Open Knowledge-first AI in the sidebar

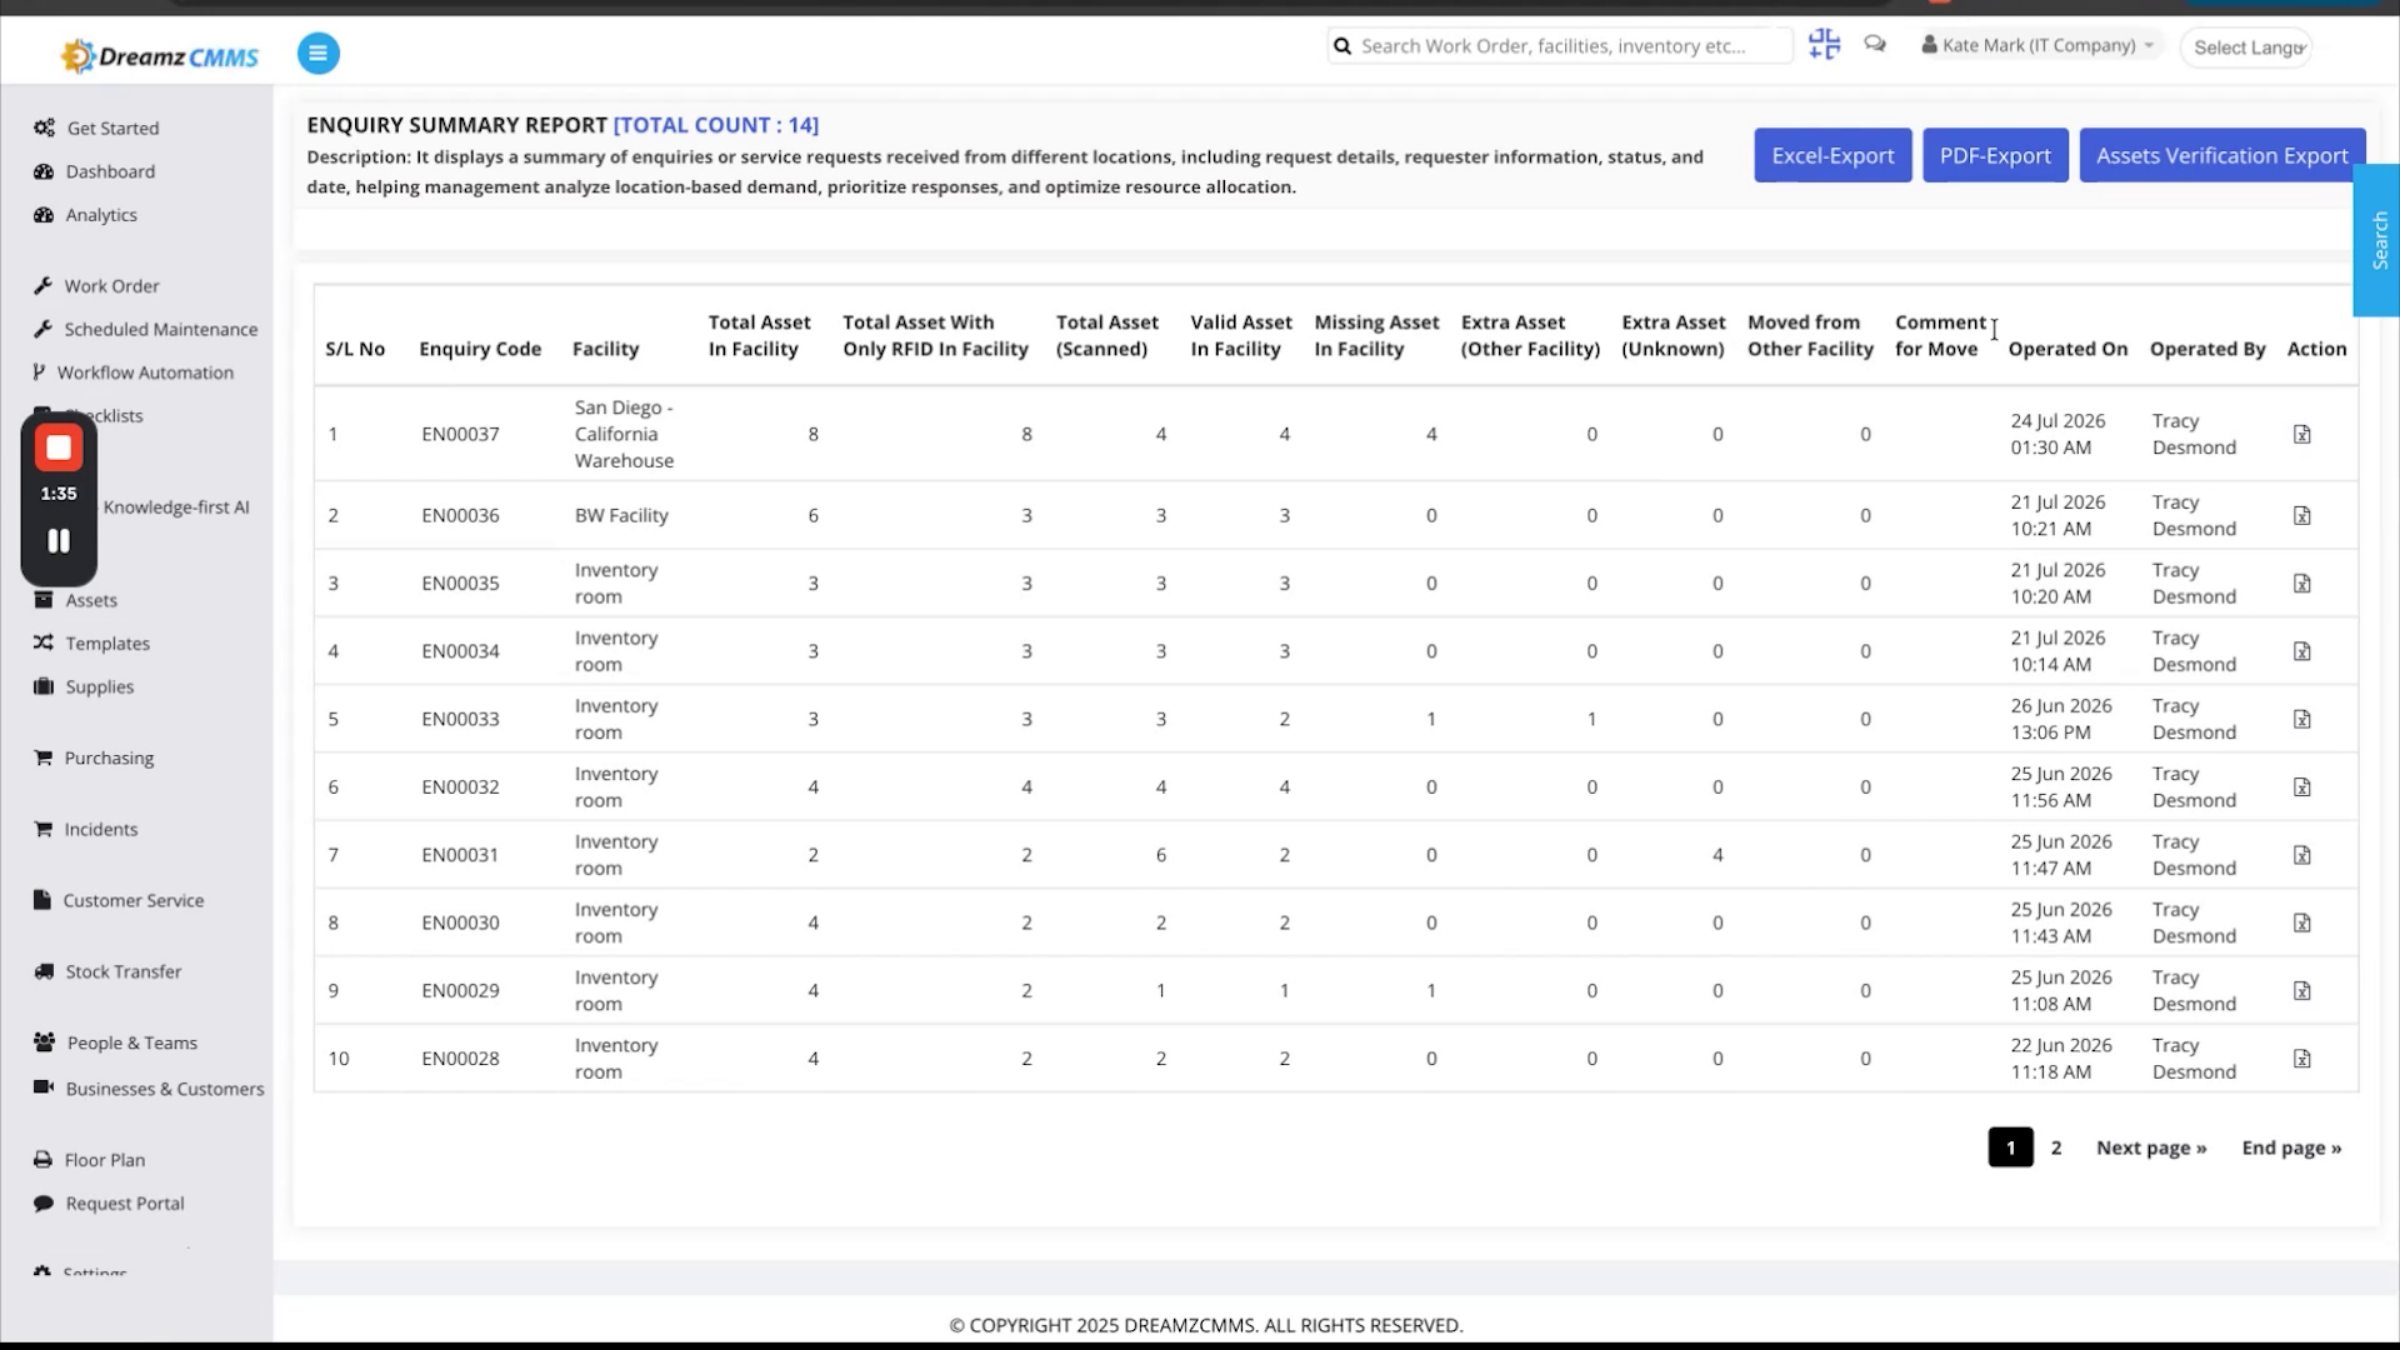pyautogui.click(x=176, y=507)
